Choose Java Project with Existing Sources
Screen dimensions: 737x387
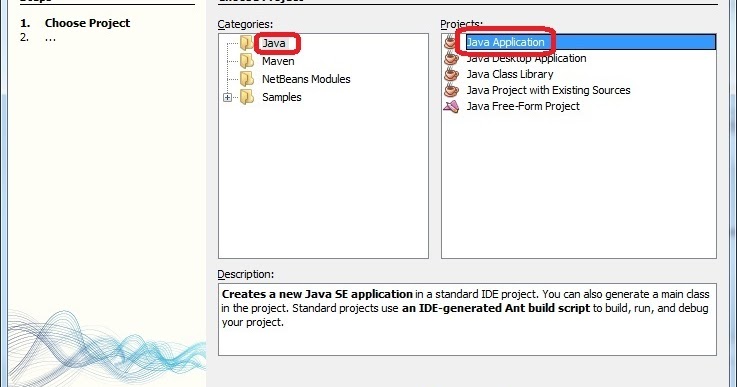pyautogui.click(x=548, y=90)
